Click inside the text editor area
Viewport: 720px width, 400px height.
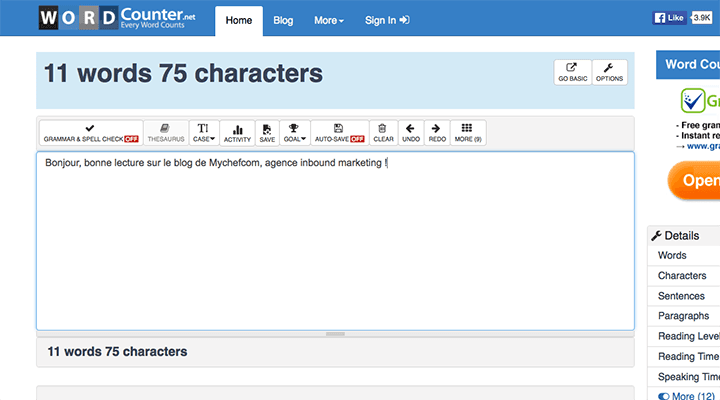pyautogui.click(x=335, y=241)
